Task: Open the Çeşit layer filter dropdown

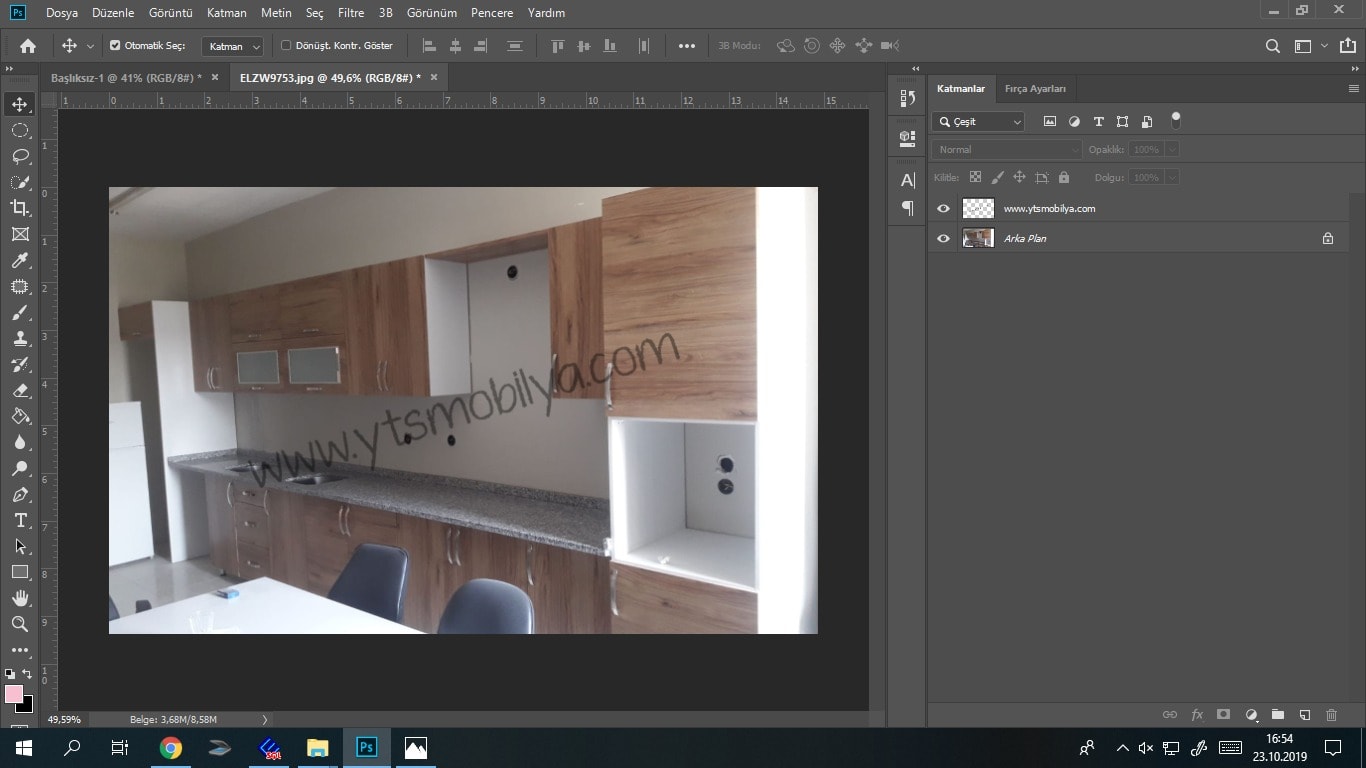Action: click(x=979, y=121)
